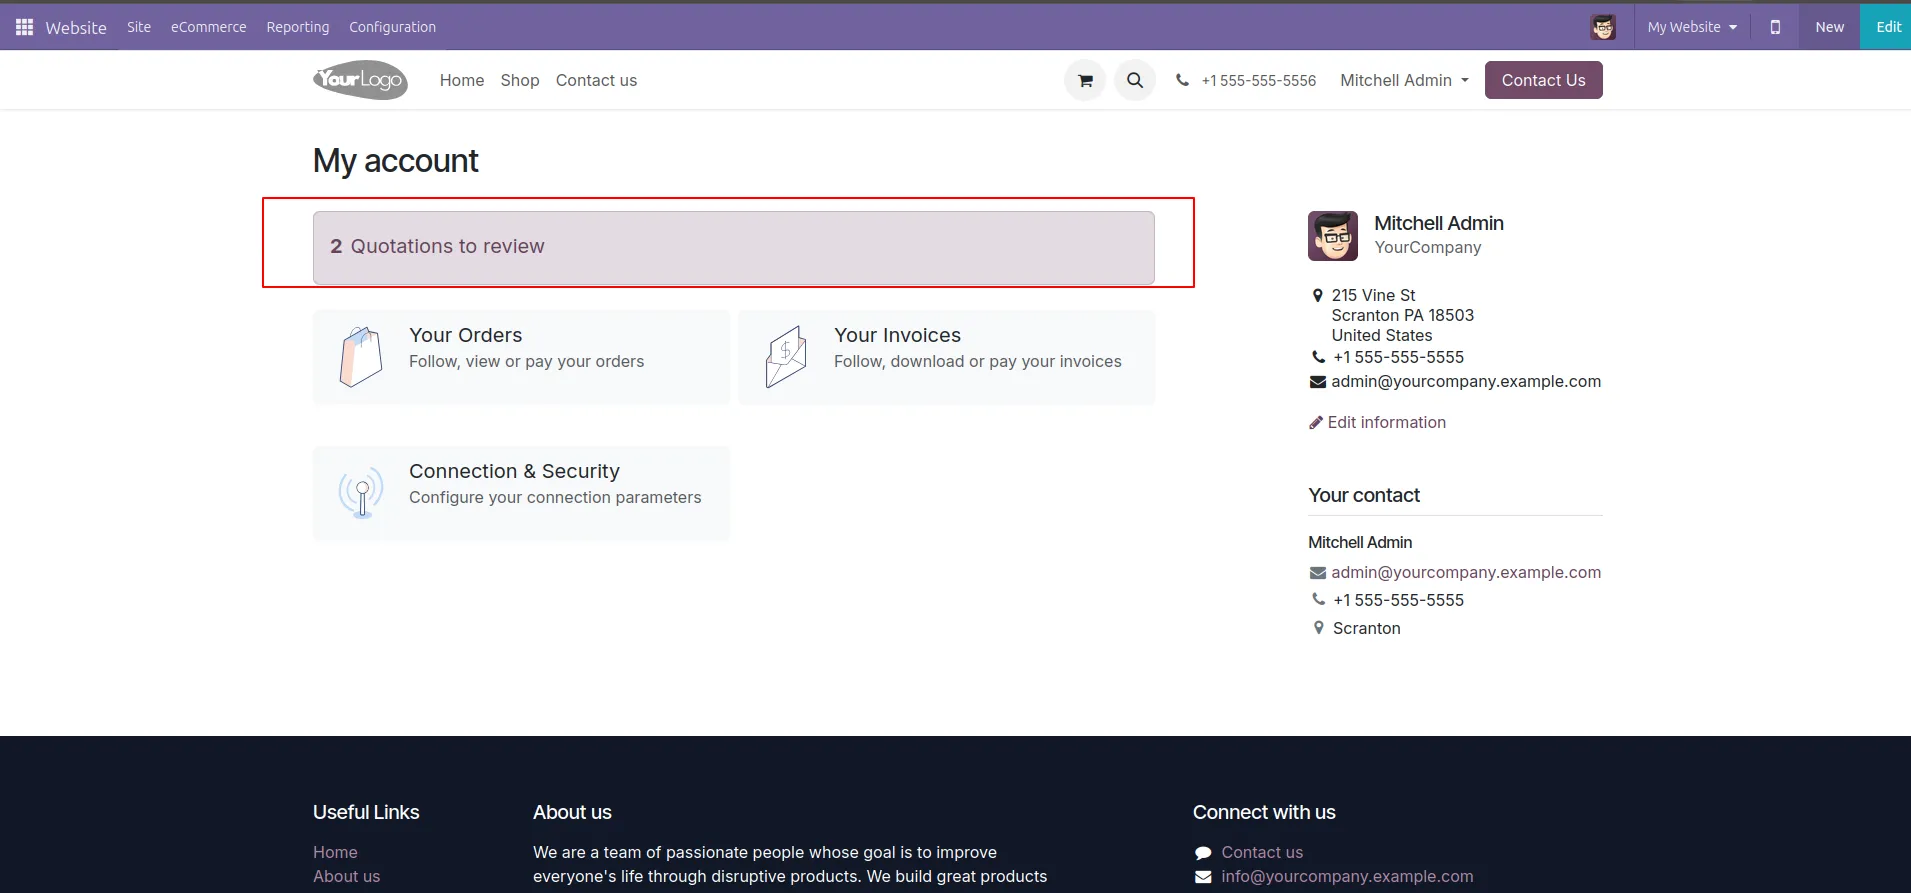Image resolution: width=1911 pixels, height=893 pixels.
Task: Click the Edit information link
Action: coord(1386,422)
